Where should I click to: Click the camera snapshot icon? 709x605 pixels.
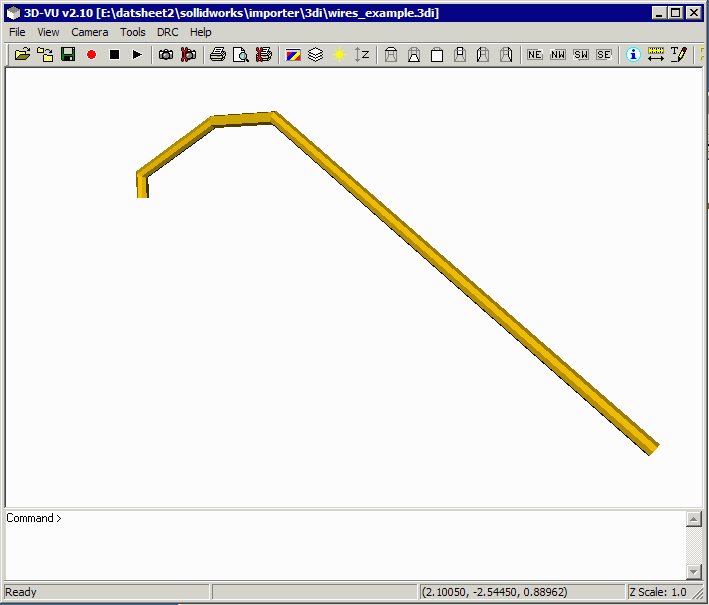pyautogui.click(x=166, y=54)
